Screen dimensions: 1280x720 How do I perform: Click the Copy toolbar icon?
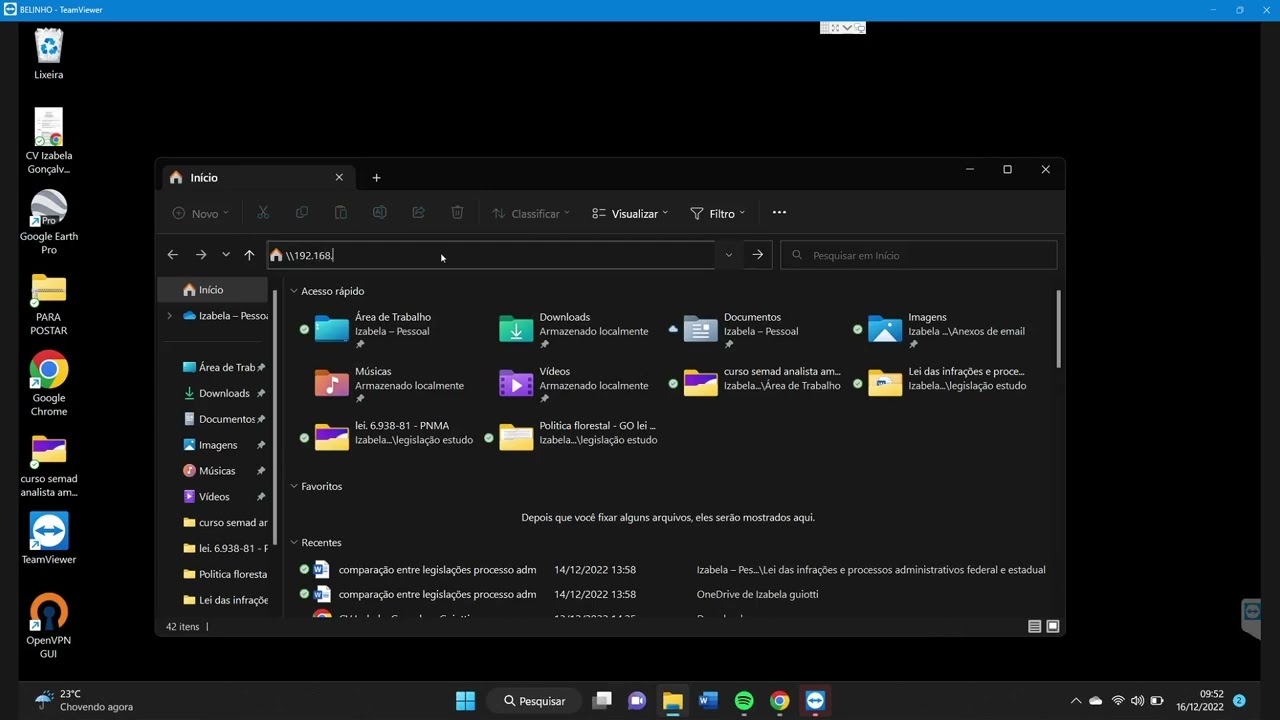(x=302, y=213)
